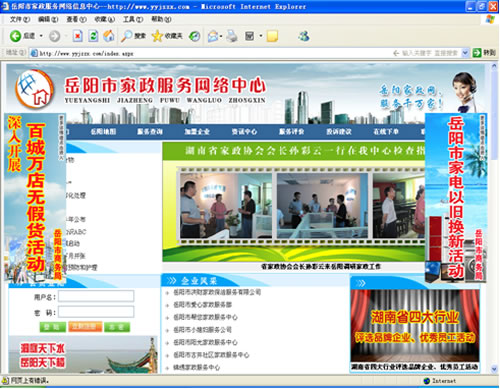Click the Print printer icon

pyautogui.click(x=232, y=36)
